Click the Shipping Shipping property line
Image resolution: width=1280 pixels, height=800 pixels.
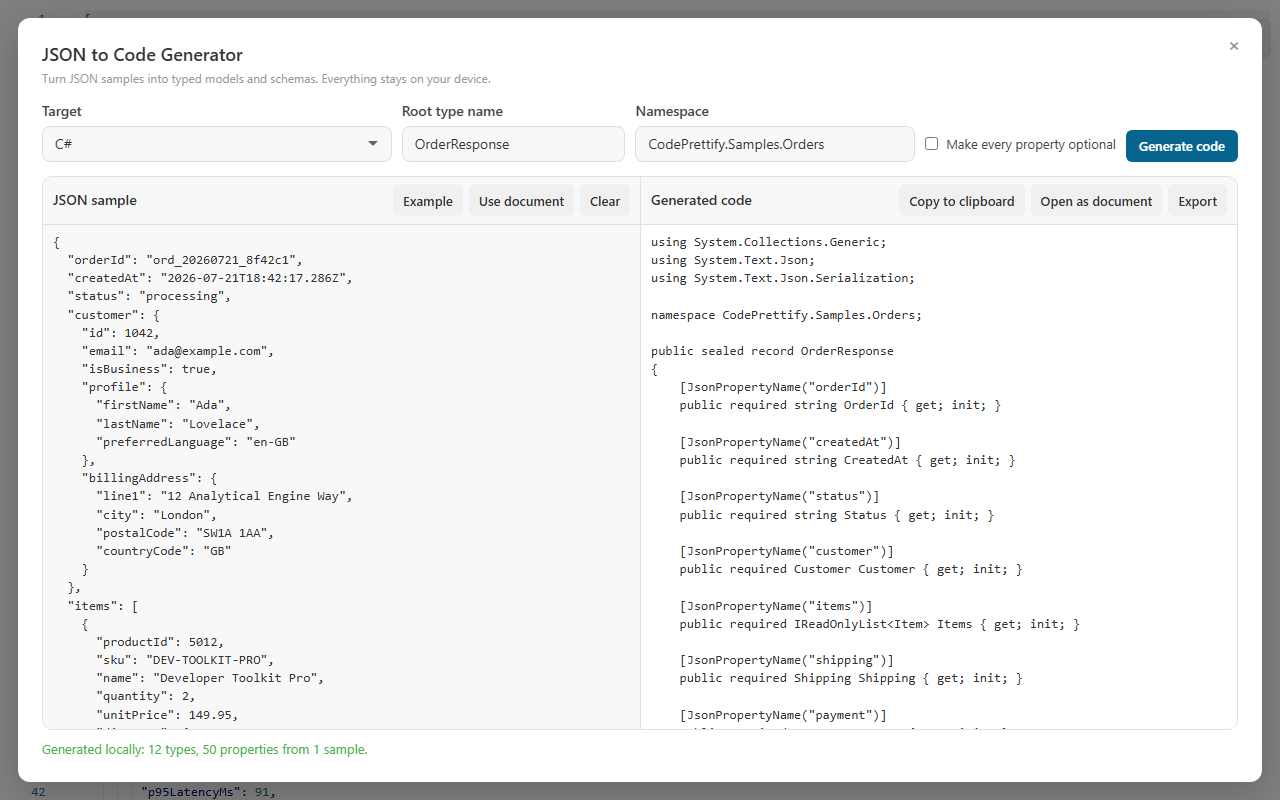pos(851,678)
